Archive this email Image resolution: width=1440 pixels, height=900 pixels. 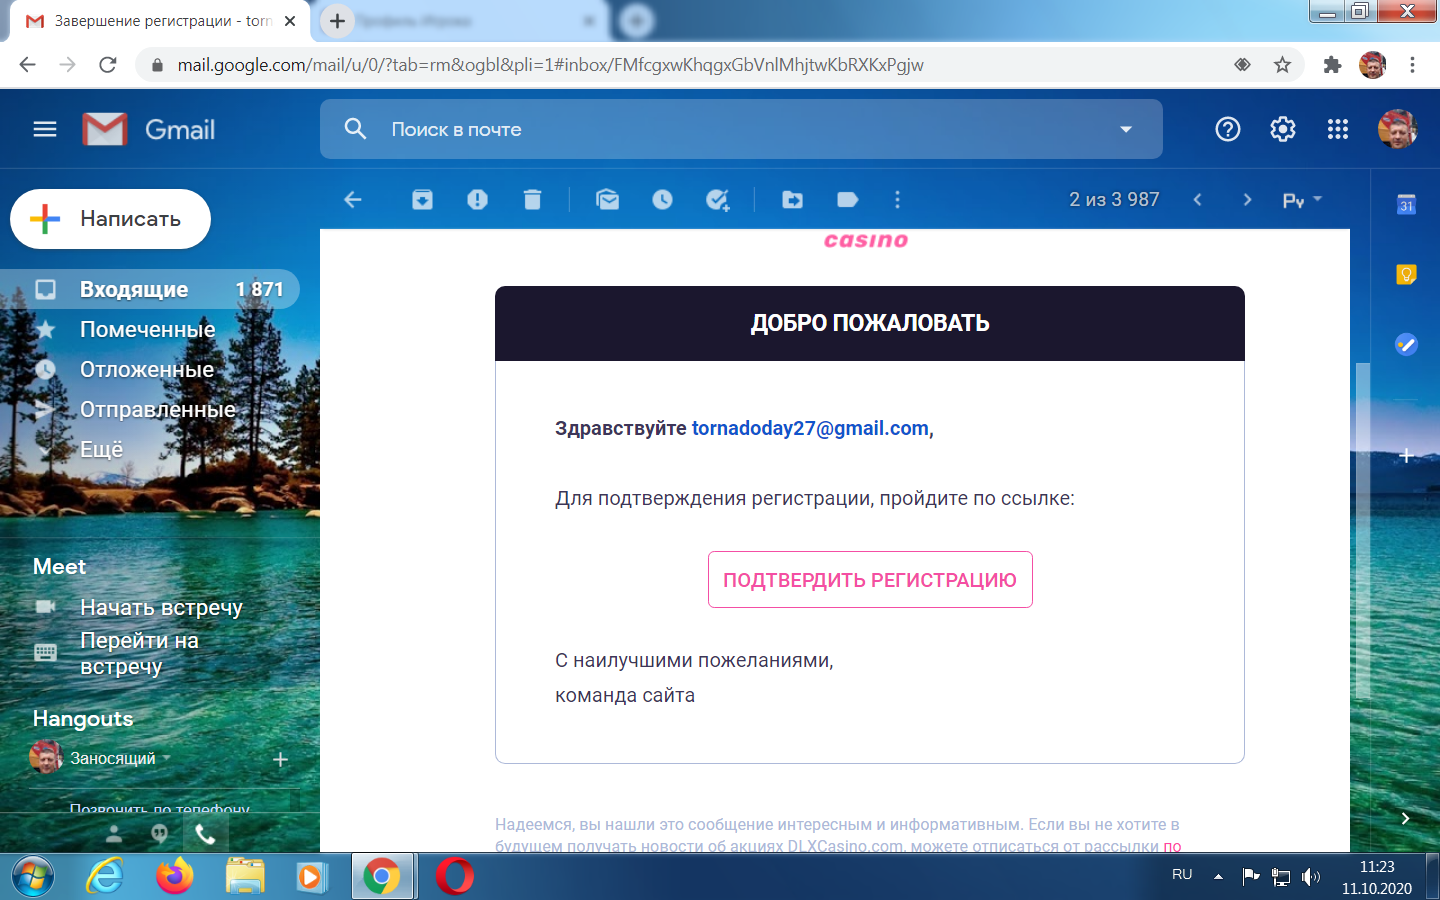(423, 200)
